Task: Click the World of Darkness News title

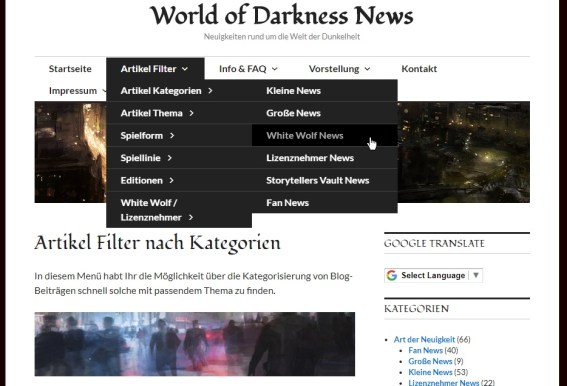Action: (282, 16)
